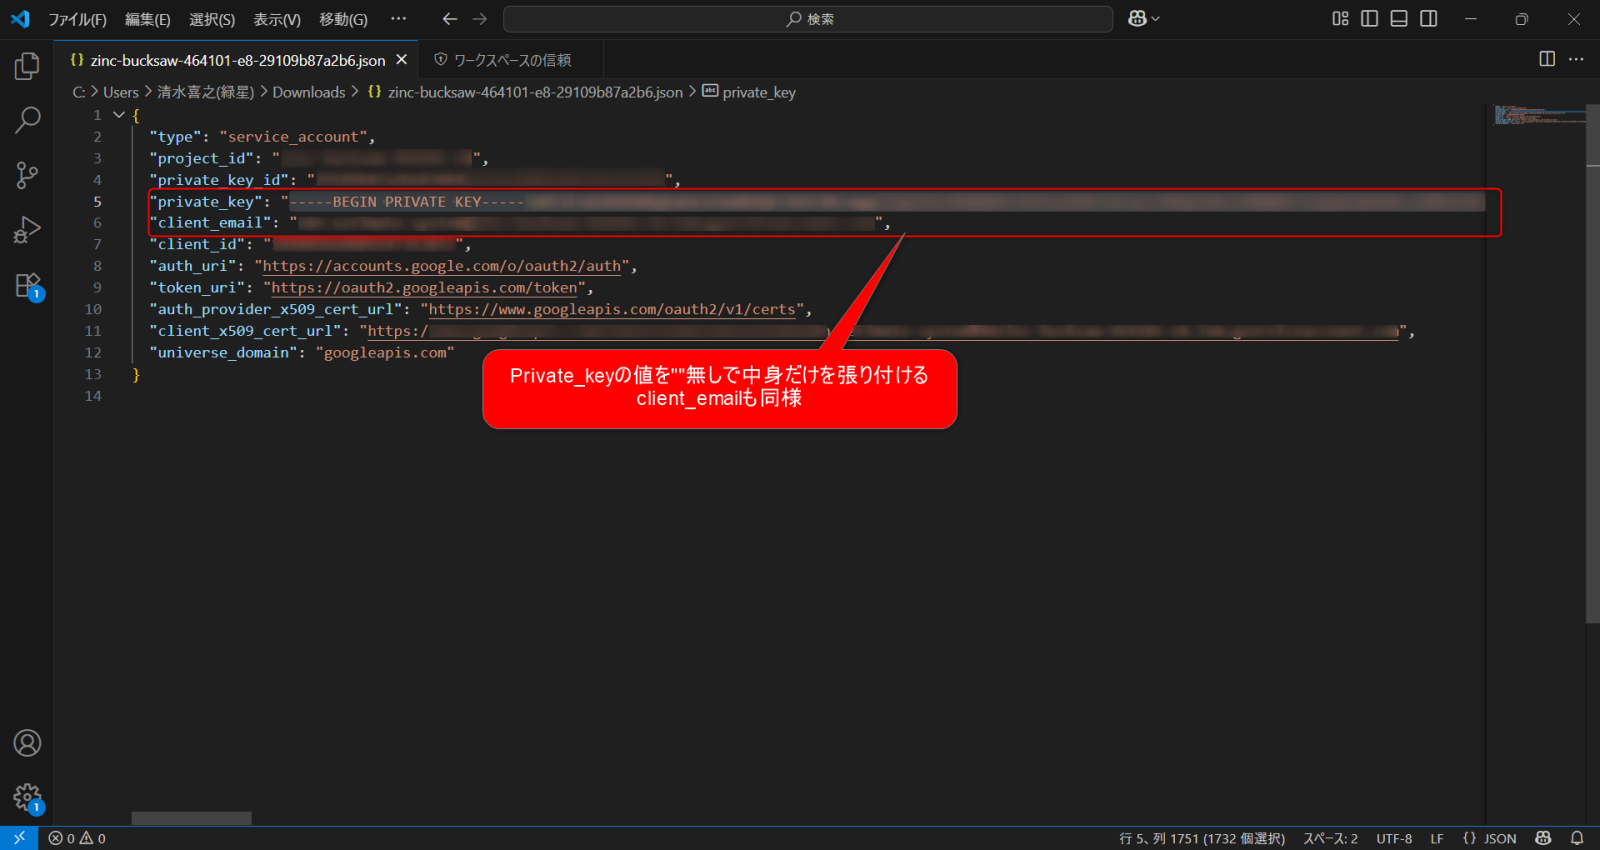Open the ファイル(F) menu
This screenshot has height=850, width=1600.
click(77, 19)
